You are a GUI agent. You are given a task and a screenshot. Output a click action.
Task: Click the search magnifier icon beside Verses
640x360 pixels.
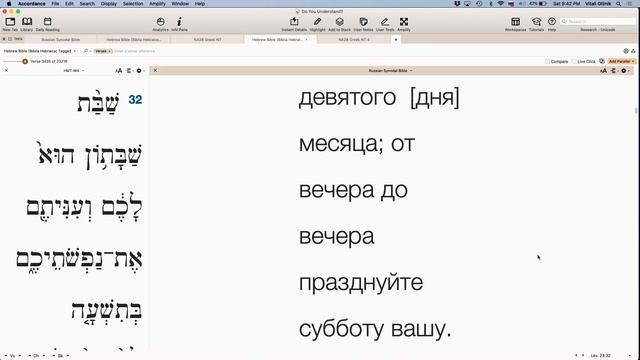(x=86, y=51)
